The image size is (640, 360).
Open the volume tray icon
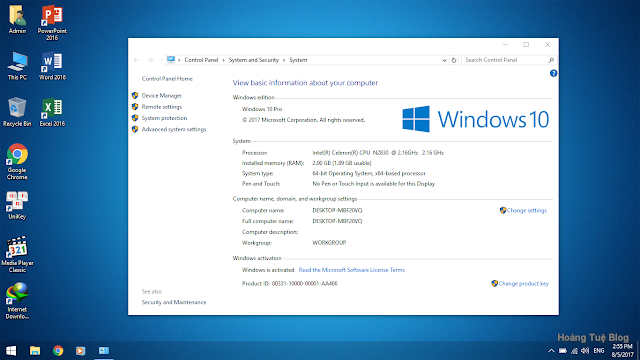click(585, 351)
